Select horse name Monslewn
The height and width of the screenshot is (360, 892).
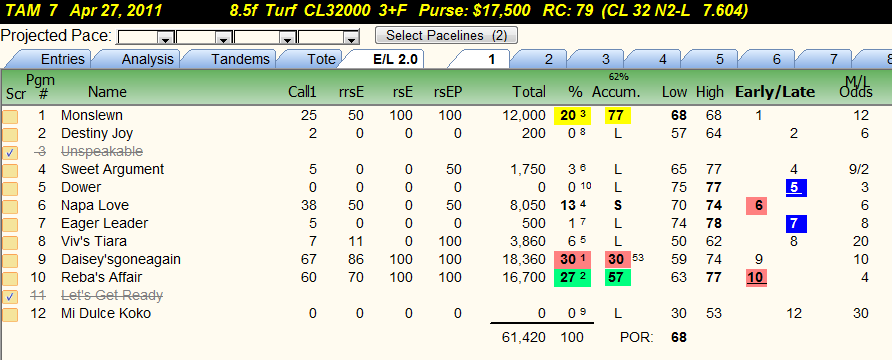coord(92,115)
